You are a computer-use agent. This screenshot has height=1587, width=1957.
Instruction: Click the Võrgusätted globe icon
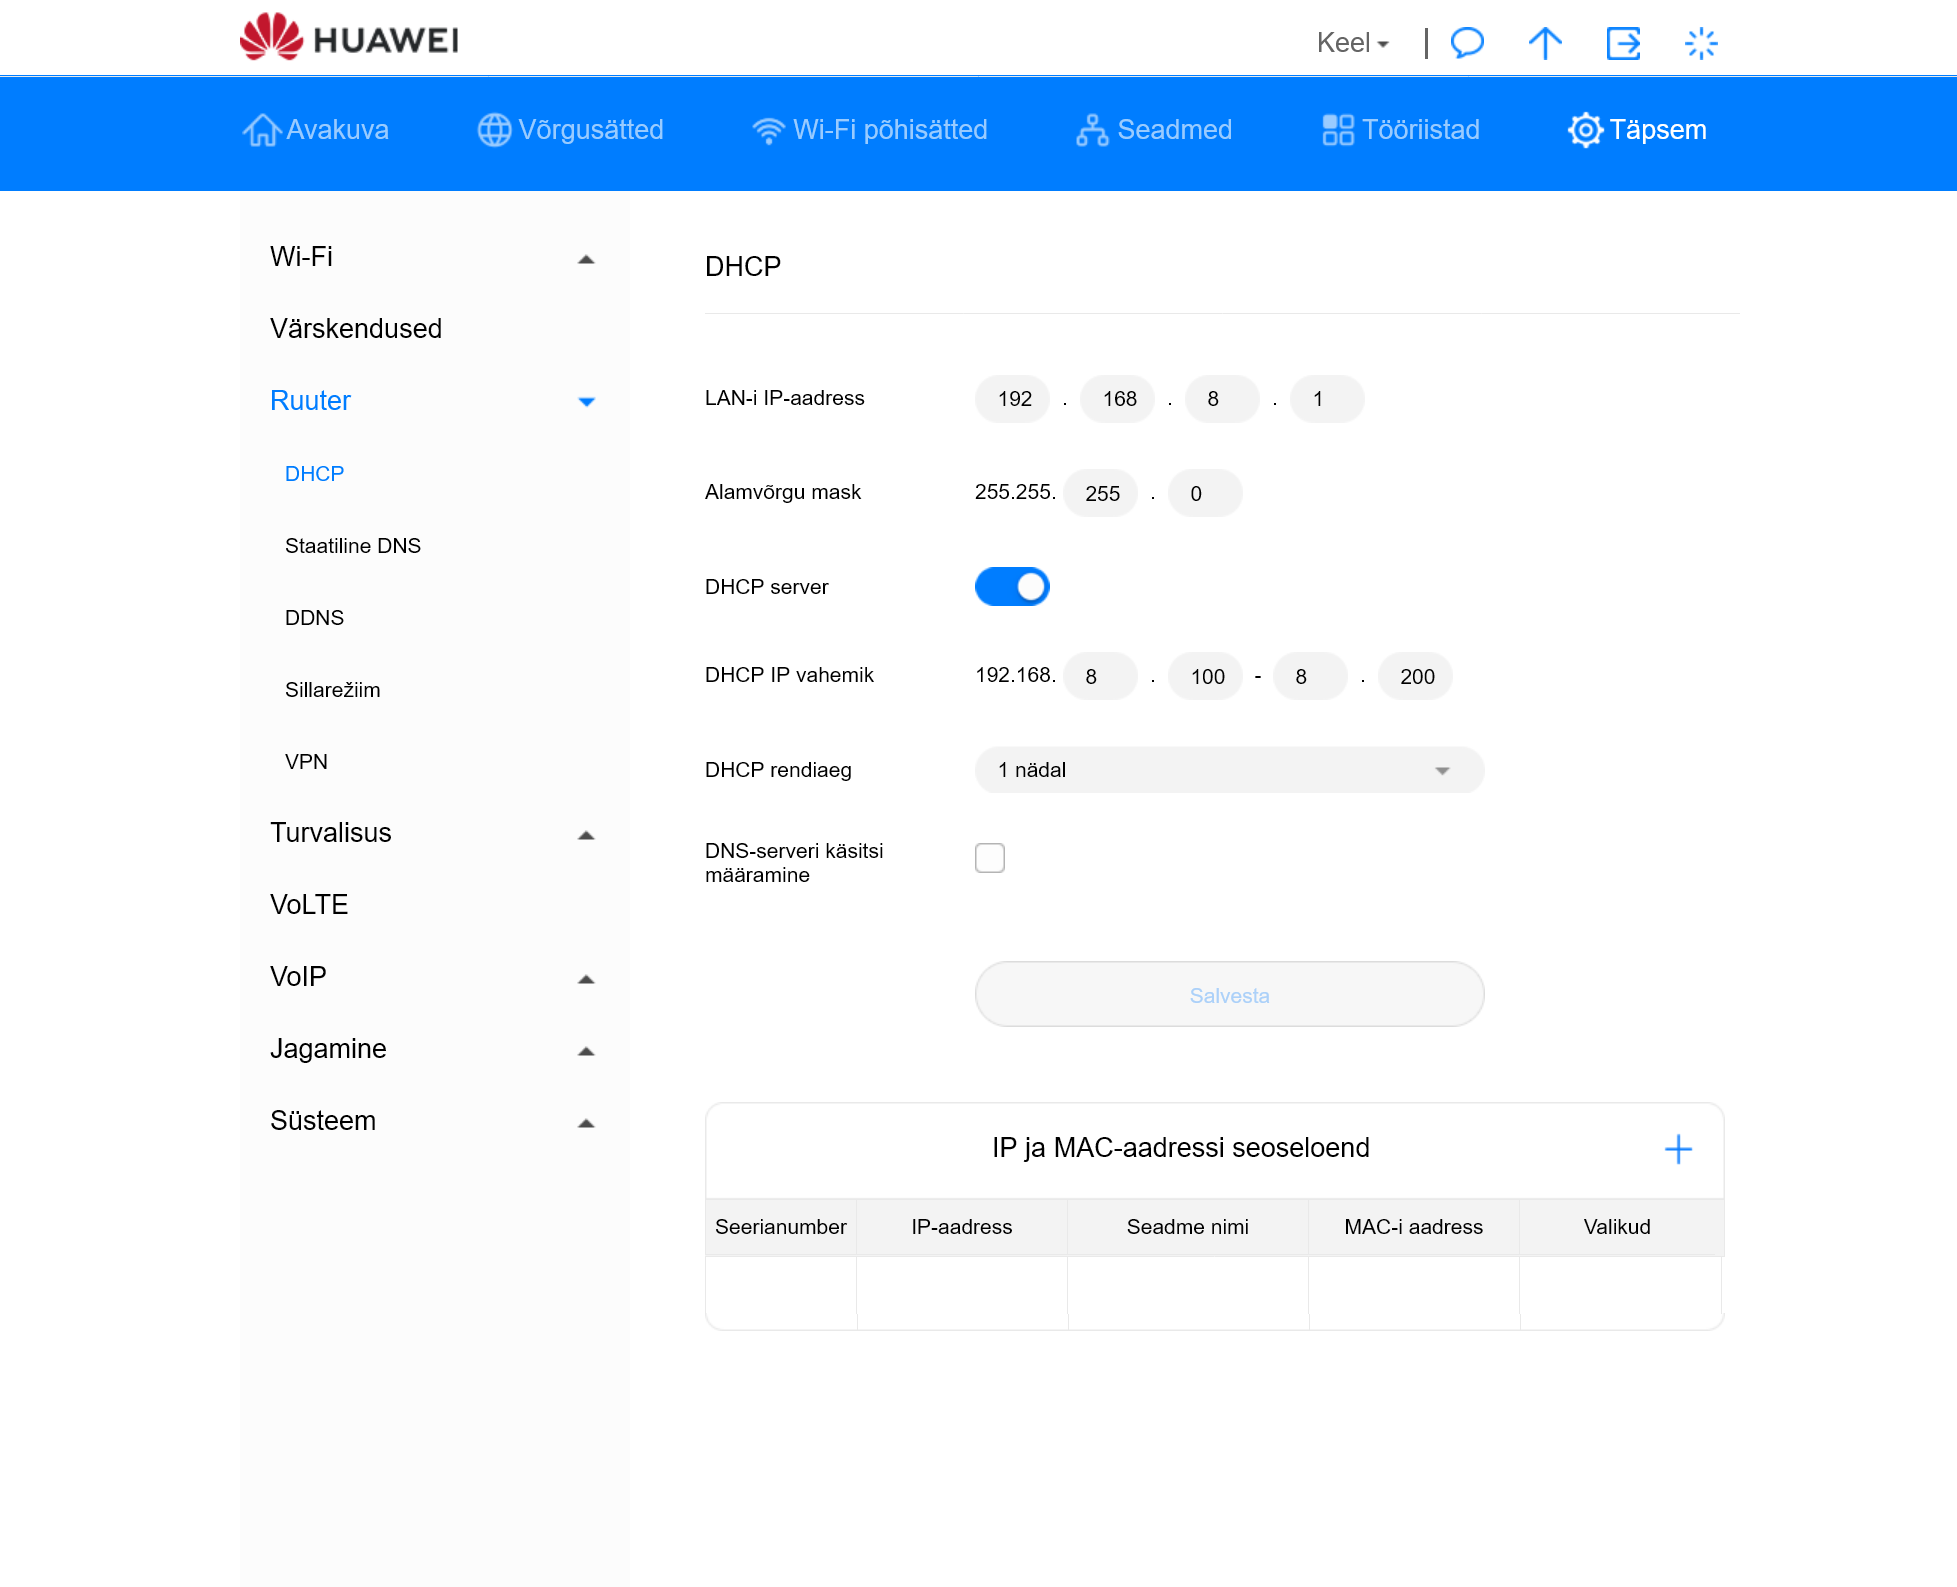(x=494, y=130)
